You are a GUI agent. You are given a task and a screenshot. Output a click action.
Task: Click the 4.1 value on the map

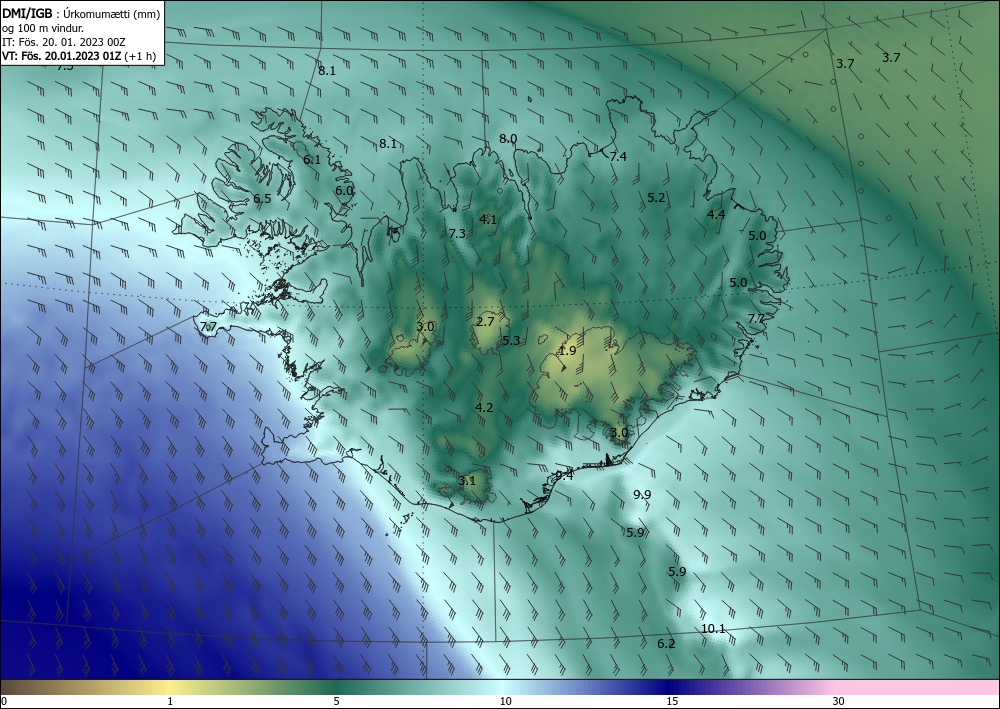click(x=488, y=219)
